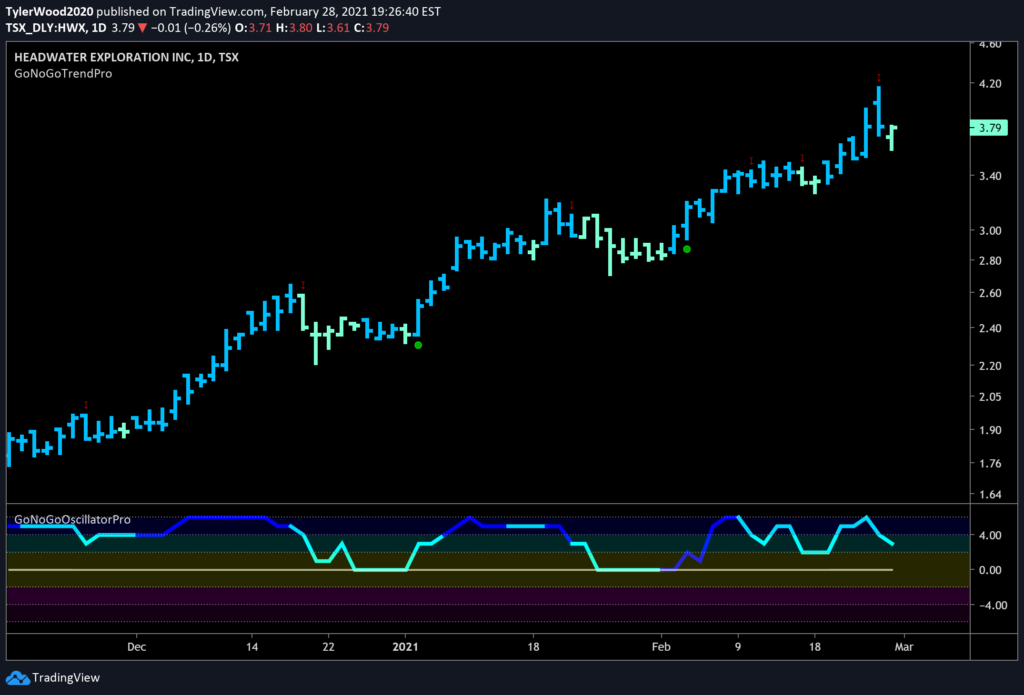Click the 22 date label on time axis
Image resolution: width=1024 pixels, height=695 pixels.
click(328, 647)
